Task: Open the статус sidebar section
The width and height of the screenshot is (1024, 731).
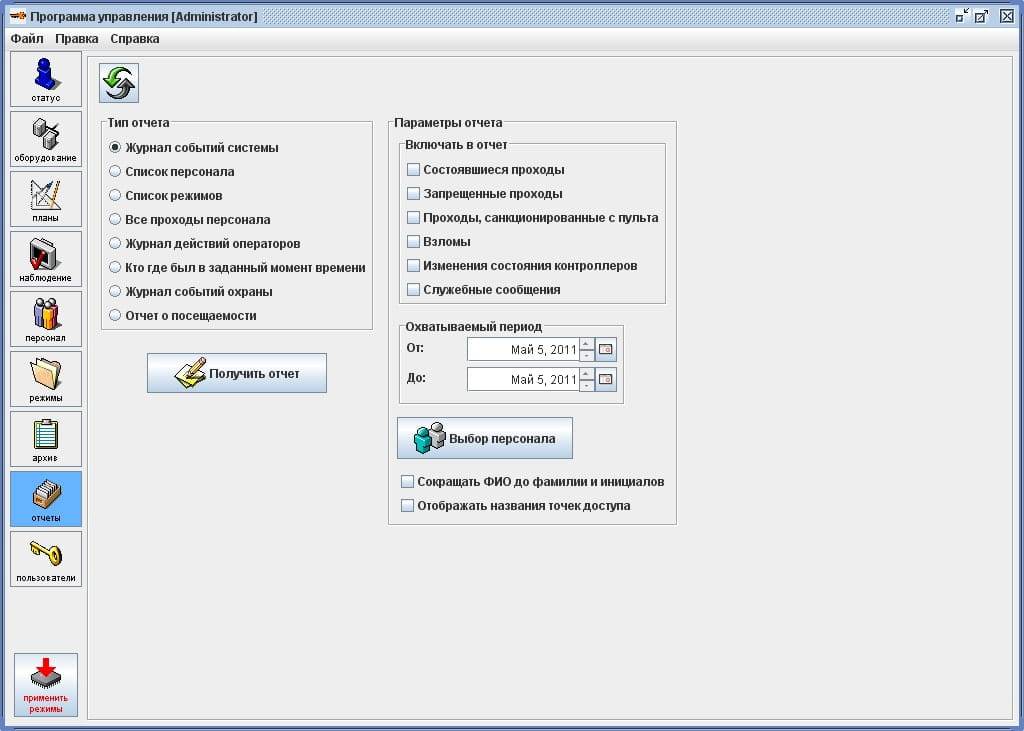Action: coord(46,79)
